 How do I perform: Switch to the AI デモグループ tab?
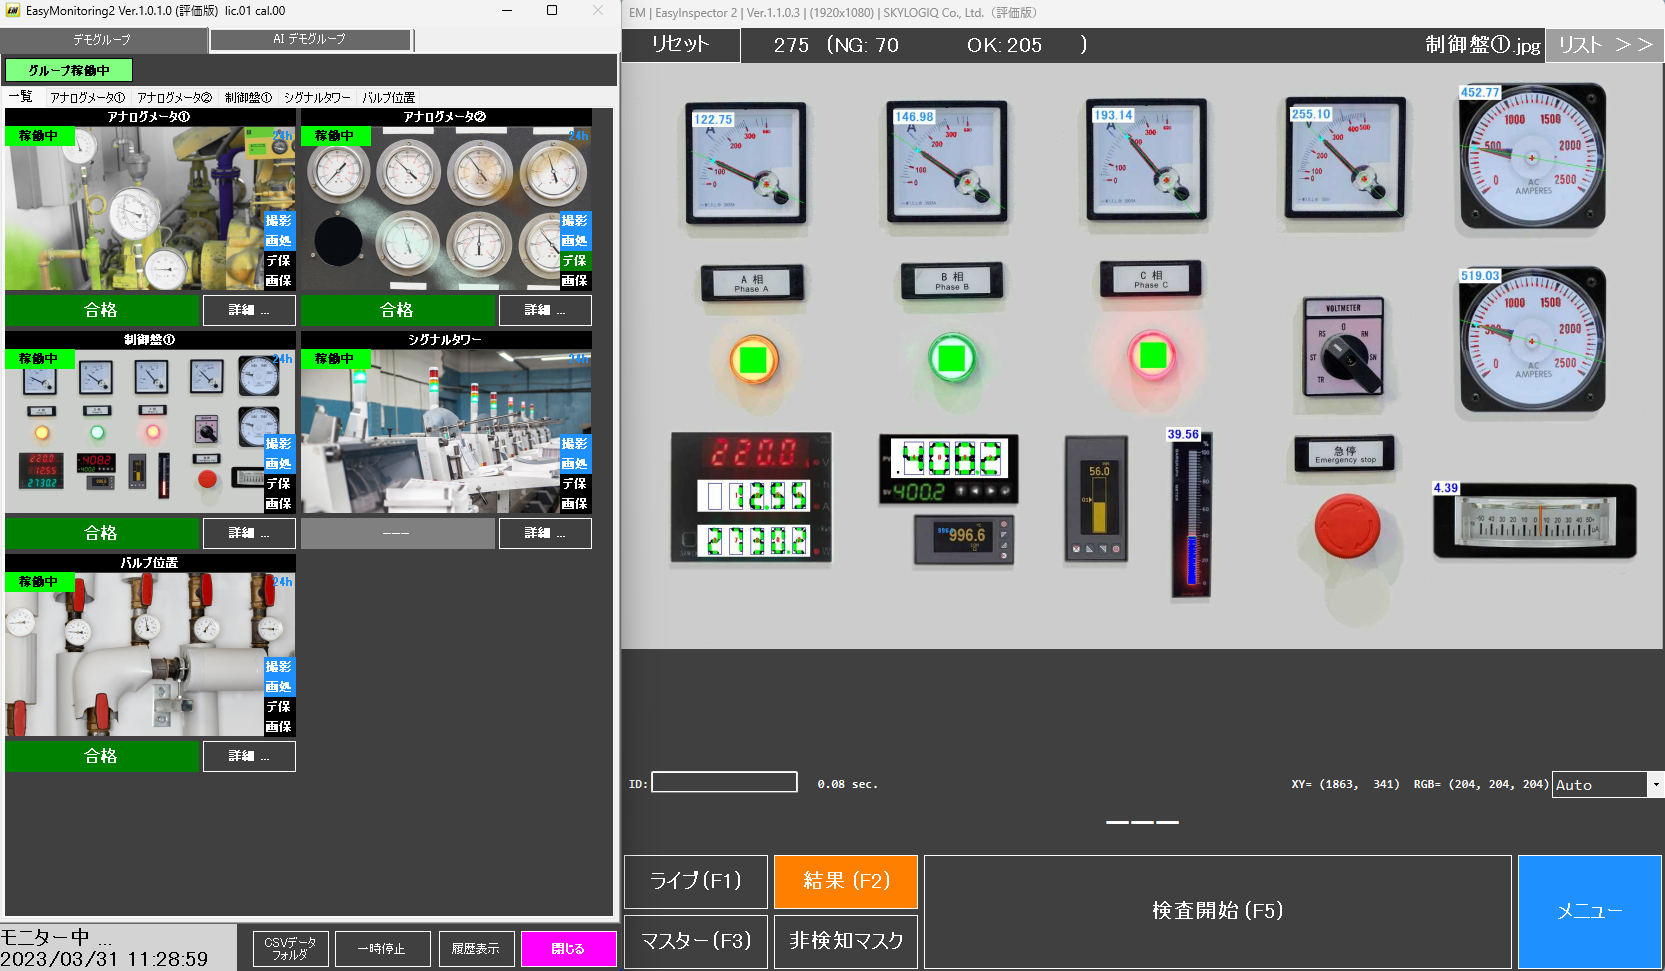[x=310, y=40]
